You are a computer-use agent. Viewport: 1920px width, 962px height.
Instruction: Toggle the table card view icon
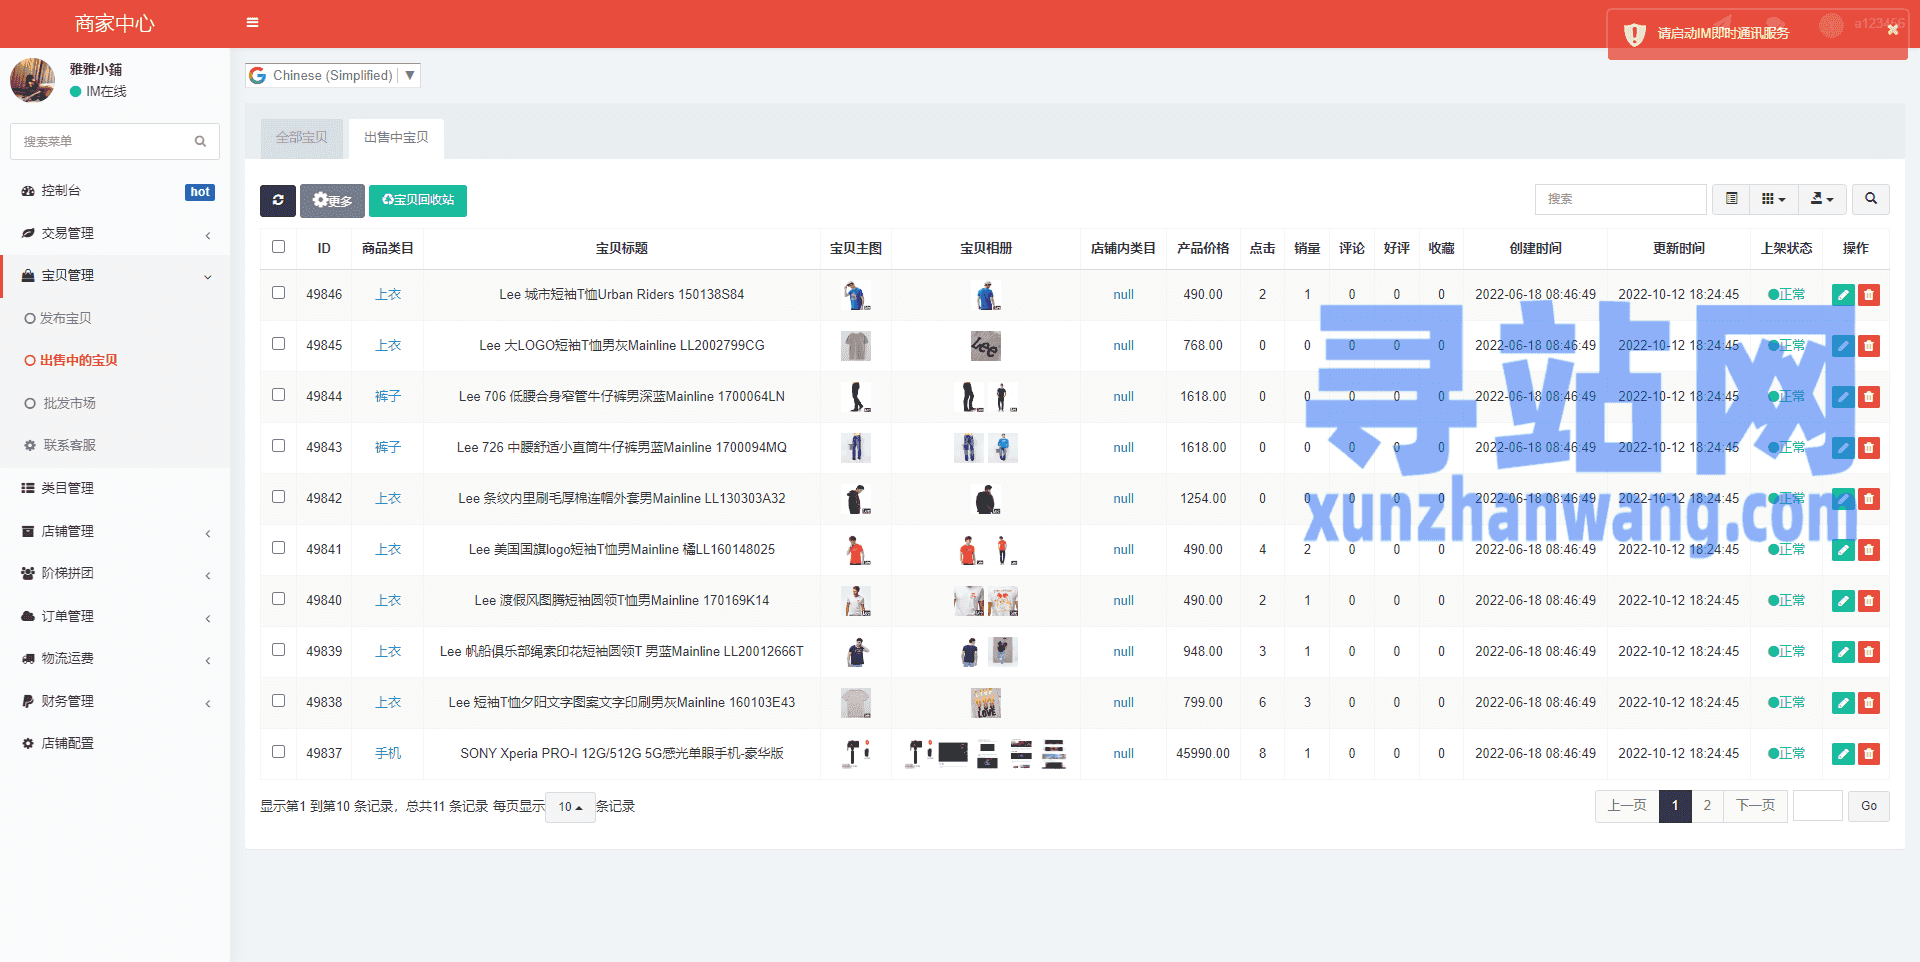point(1731,199)
